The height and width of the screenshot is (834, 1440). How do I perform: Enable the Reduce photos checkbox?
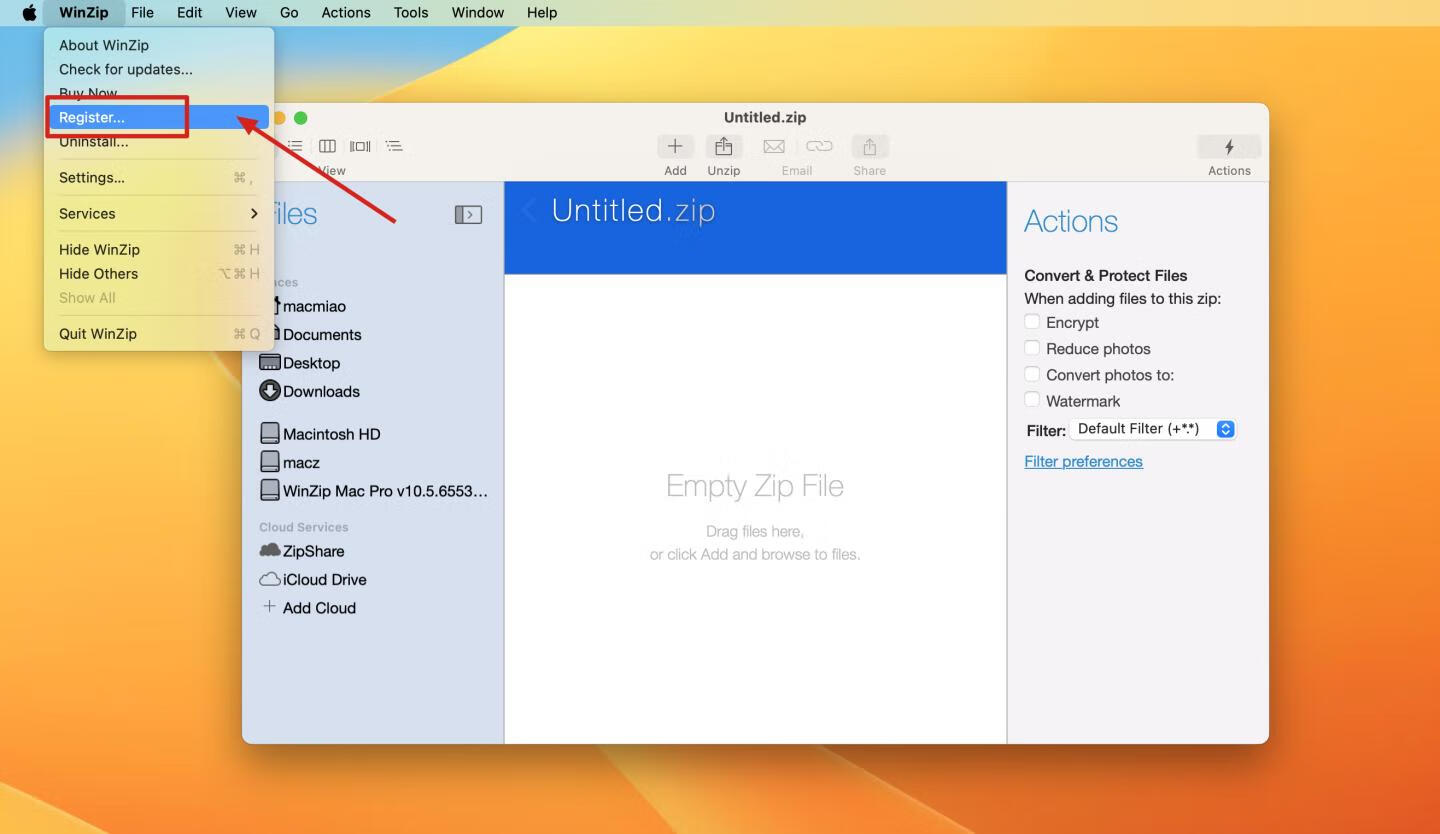point(1032,348)
